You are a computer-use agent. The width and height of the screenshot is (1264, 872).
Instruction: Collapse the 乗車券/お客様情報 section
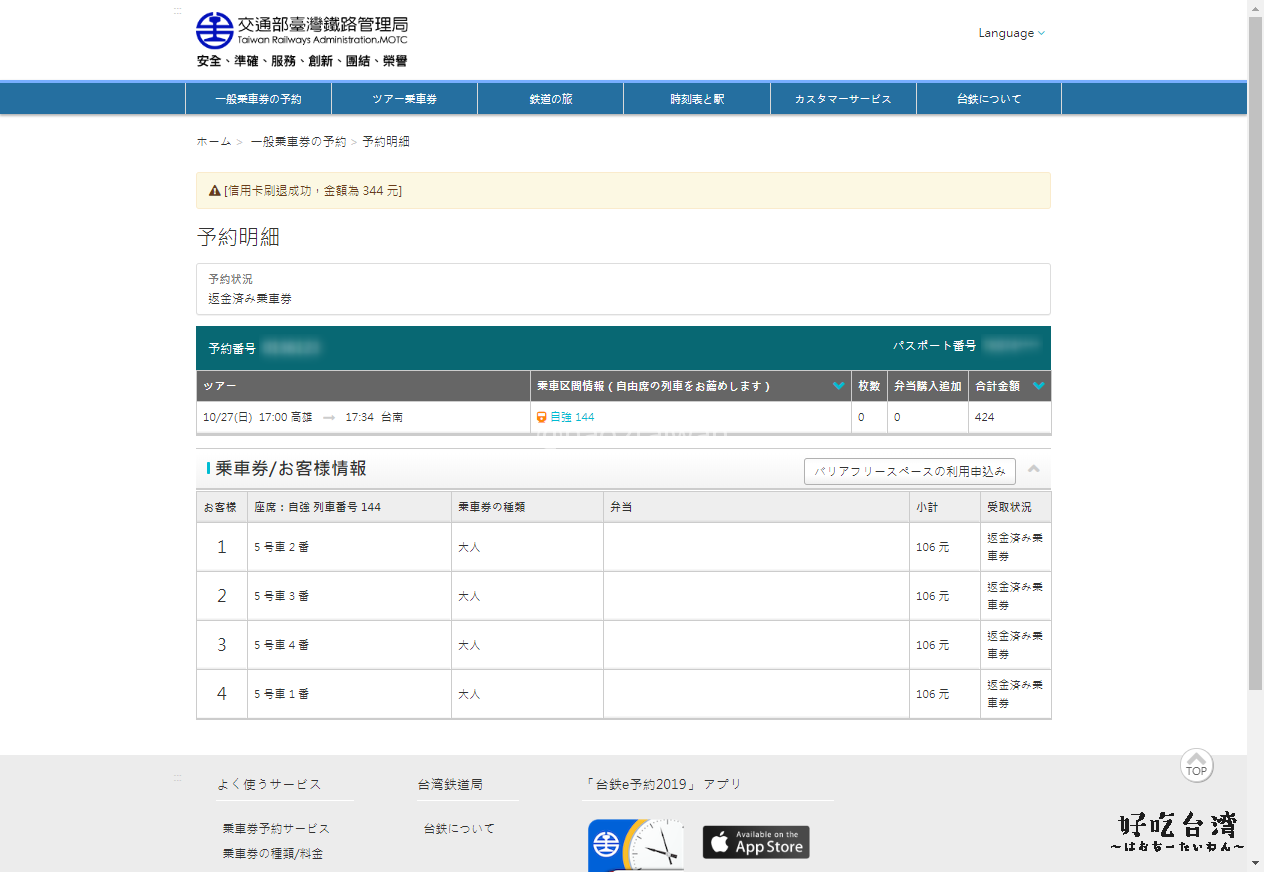1034,469
